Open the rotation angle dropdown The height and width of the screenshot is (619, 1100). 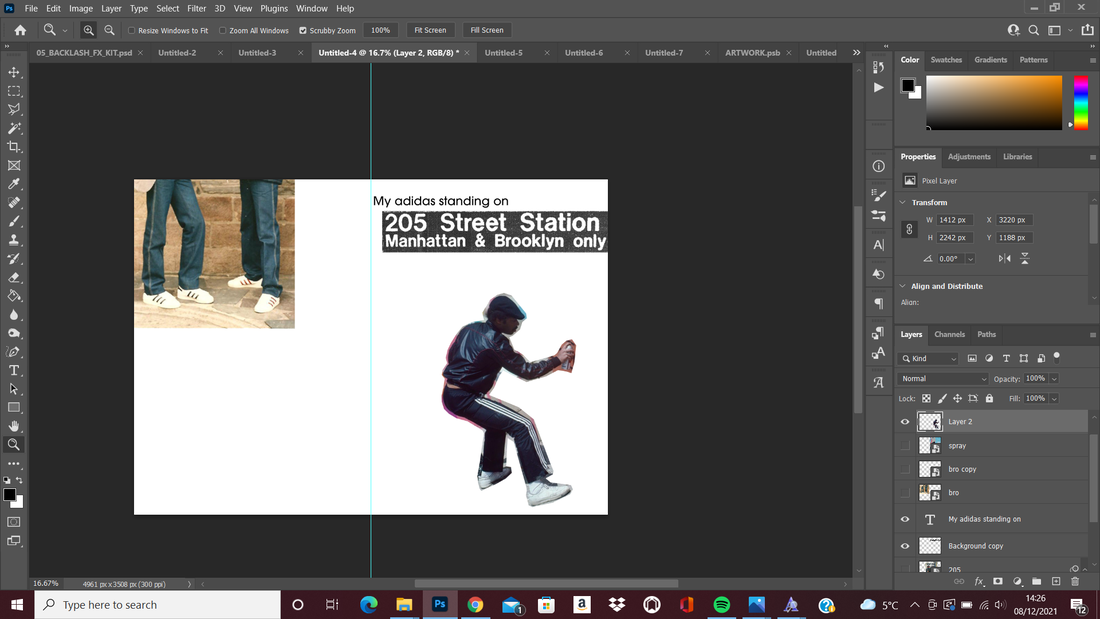click(970, 259)
